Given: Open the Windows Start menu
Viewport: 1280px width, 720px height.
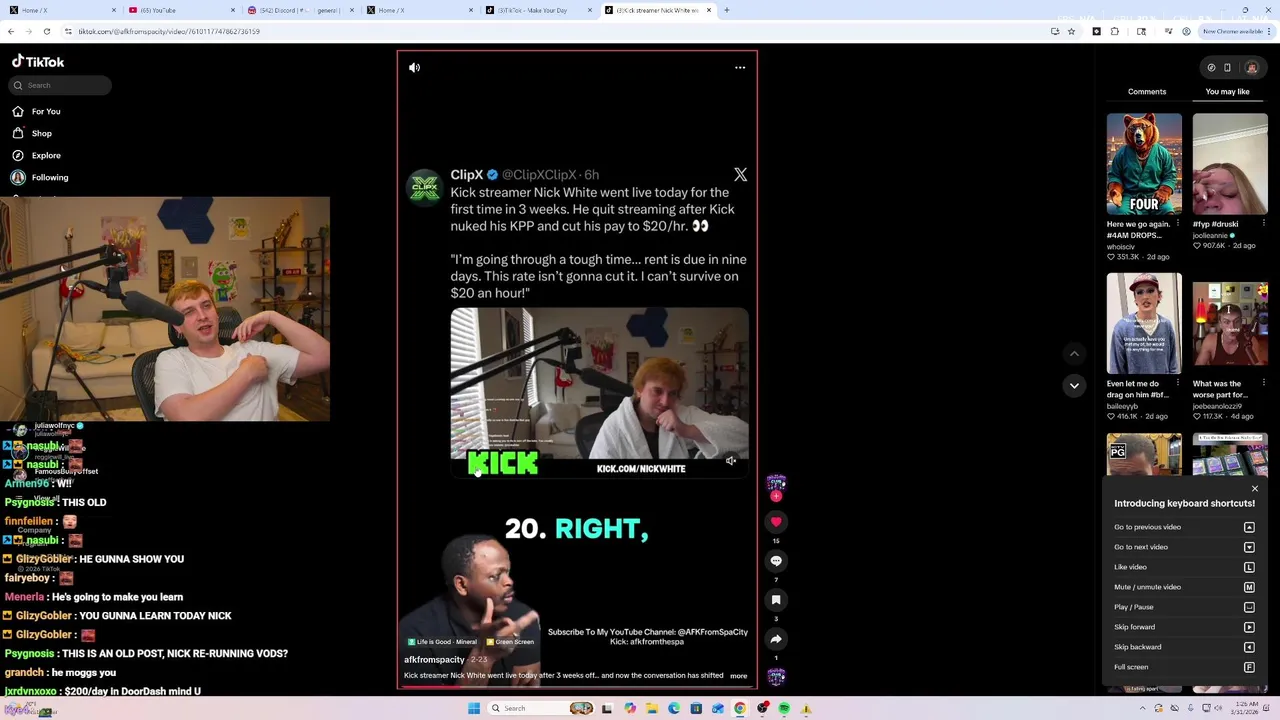Looking at the screenshot, I should click(474, 708).
